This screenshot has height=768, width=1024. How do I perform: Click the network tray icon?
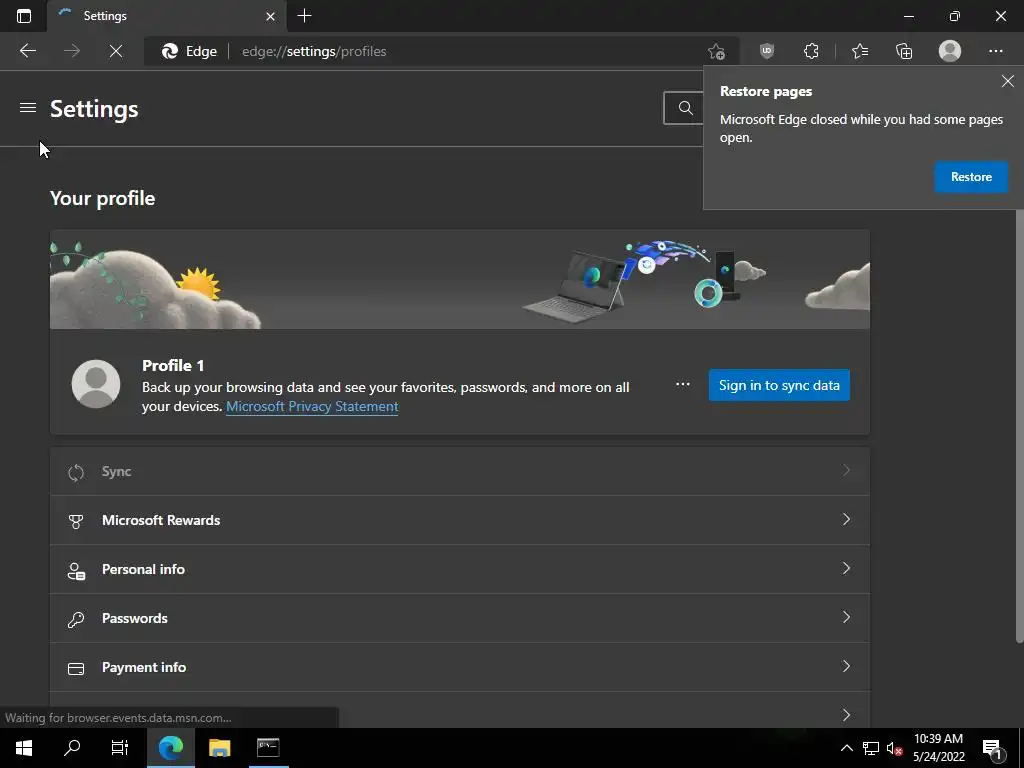pyautogui.click(x=871, y=748)
